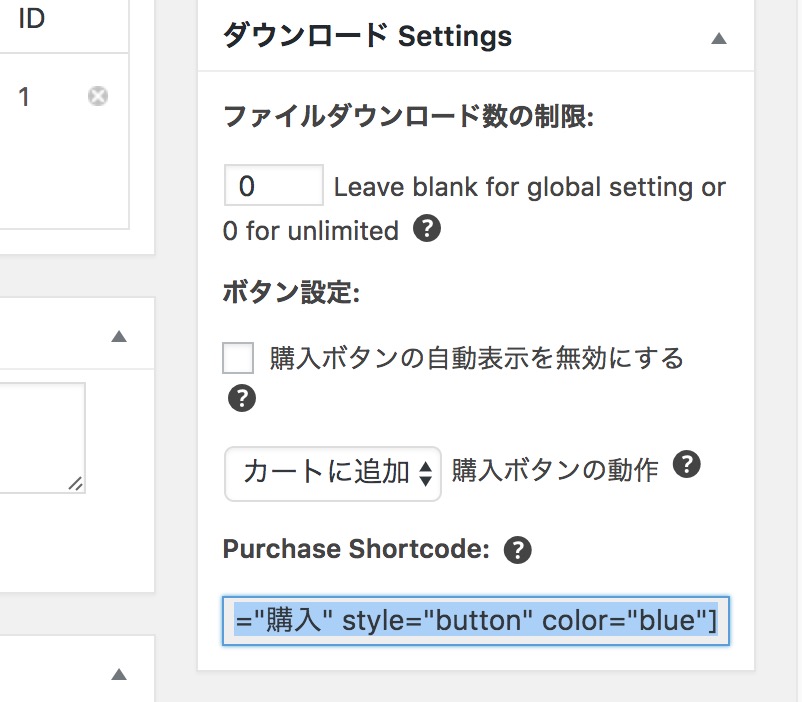This screenshot has height=702, width=802.
Task: Click the file ID value 1
Action: click(24, 97)
